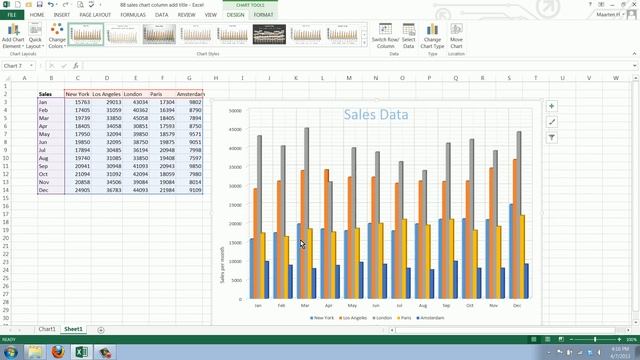Collapse the ribbon with the chevron

click(634, 53)
